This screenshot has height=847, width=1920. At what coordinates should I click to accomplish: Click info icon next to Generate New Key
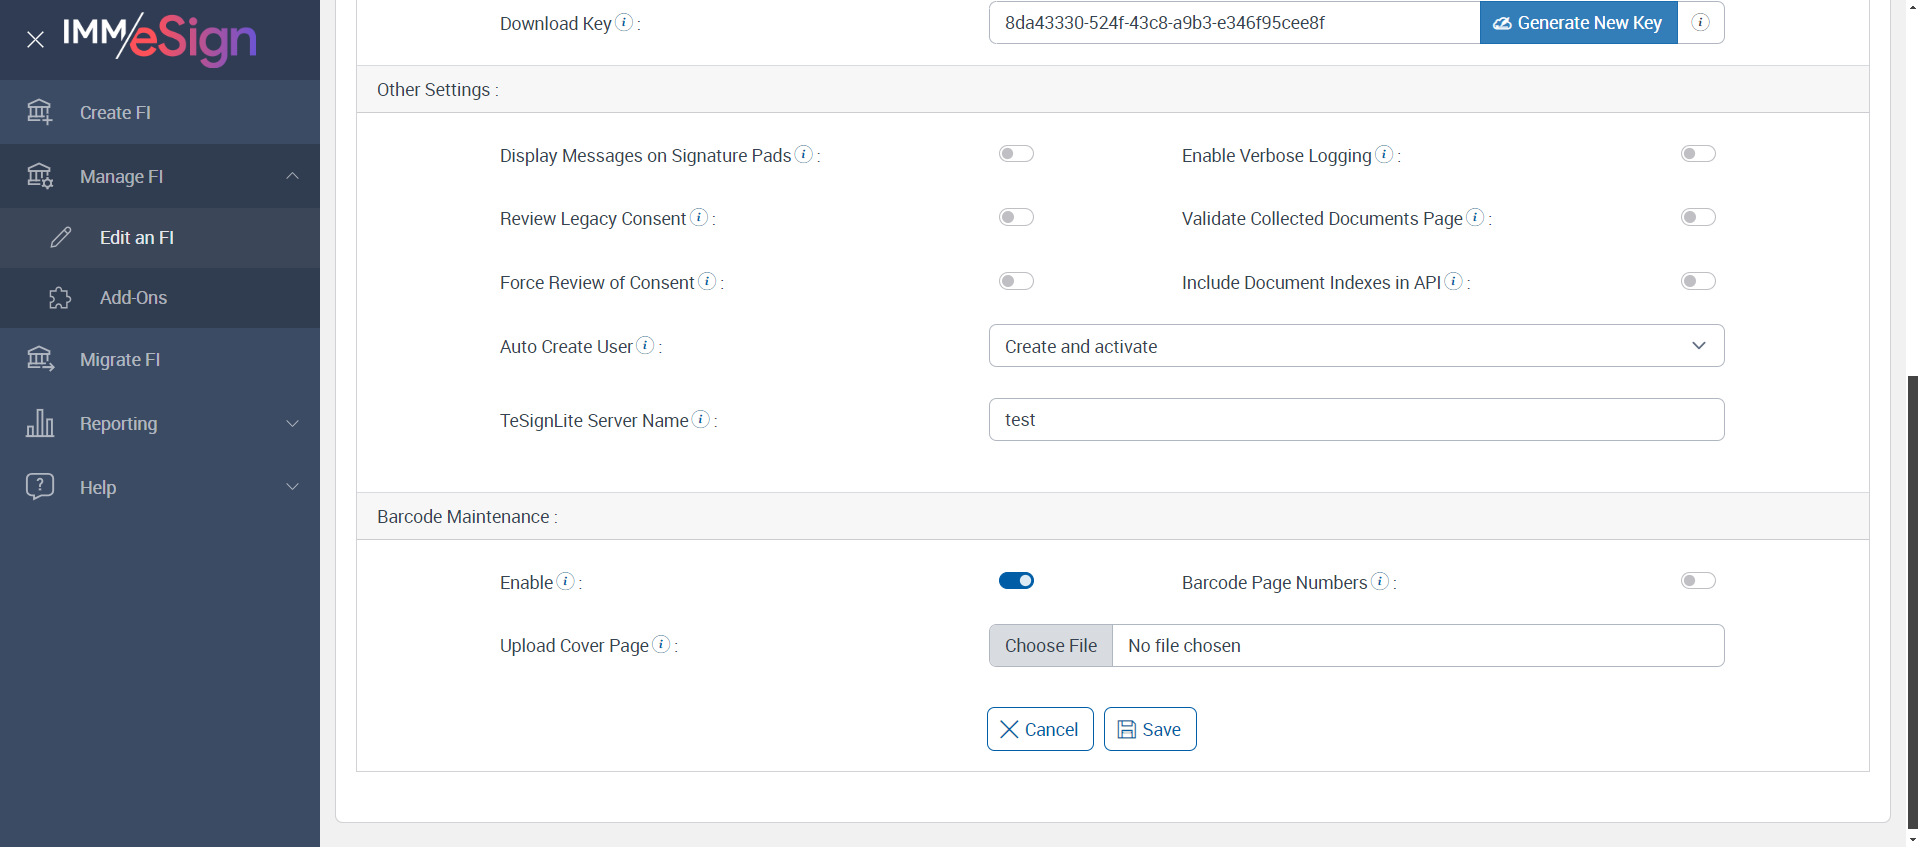1700,22
